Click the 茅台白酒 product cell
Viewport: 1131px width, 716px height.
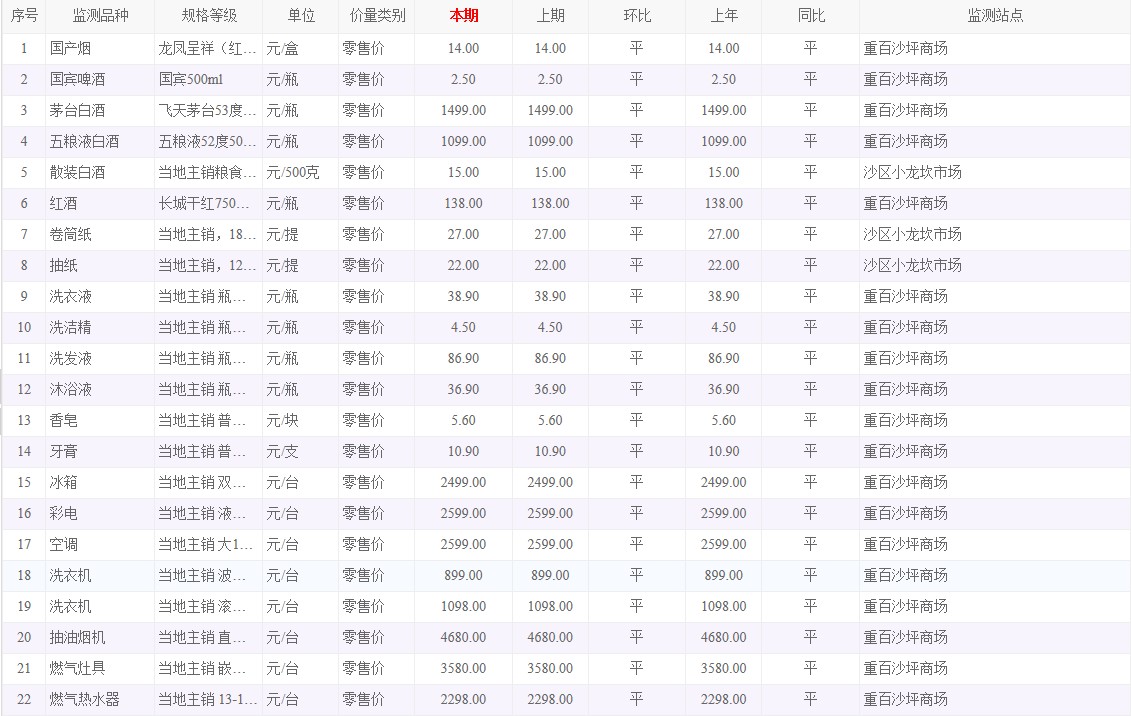click(77, 110)
